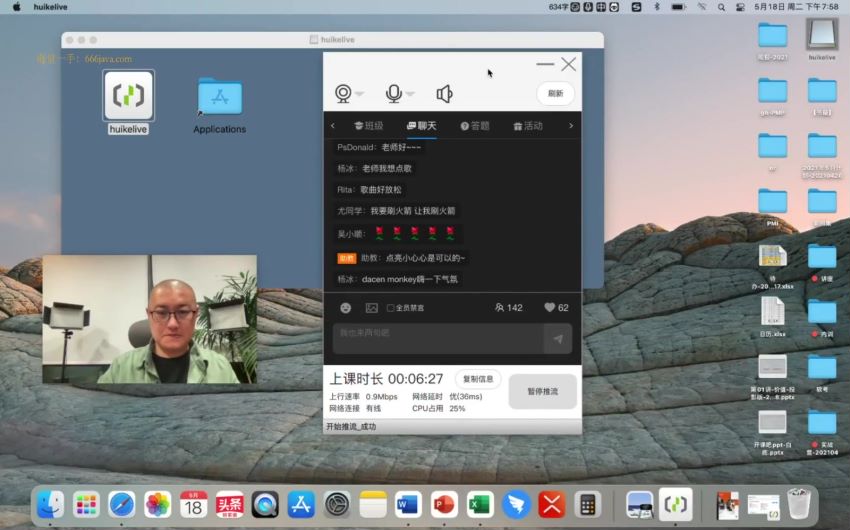Viewport: 850px width, 530px height.
Task: Click the message 老师我想点歌
Action: [x=387, y=169]
